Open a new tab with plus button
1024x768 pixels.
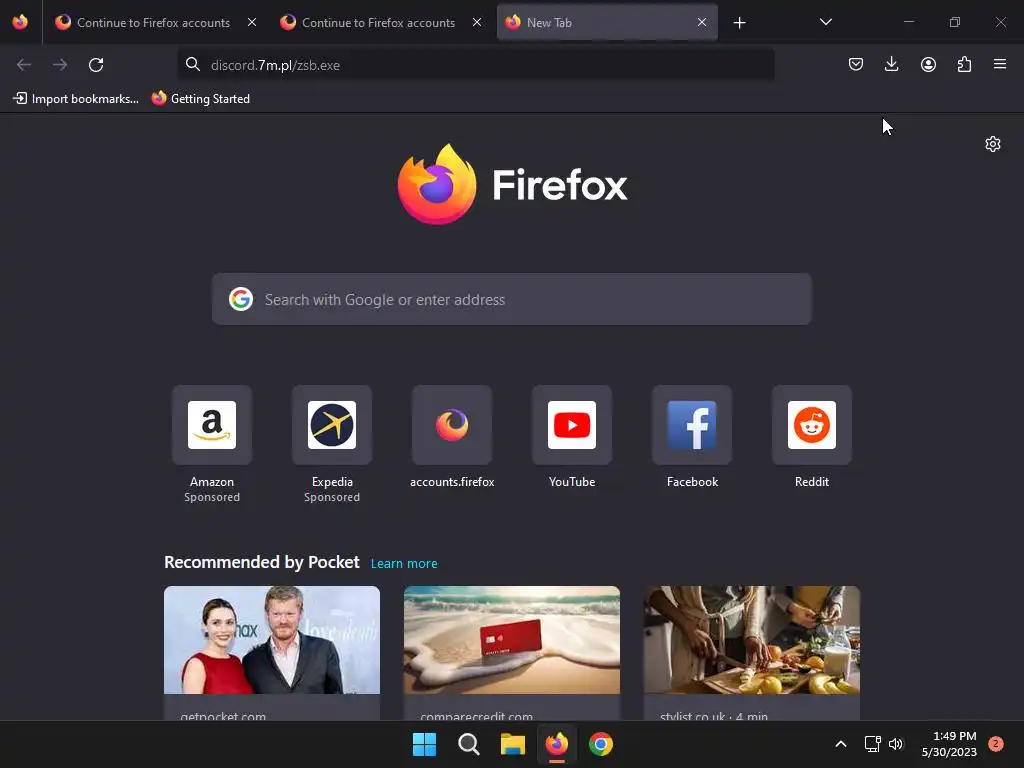[x=739, y=23]
